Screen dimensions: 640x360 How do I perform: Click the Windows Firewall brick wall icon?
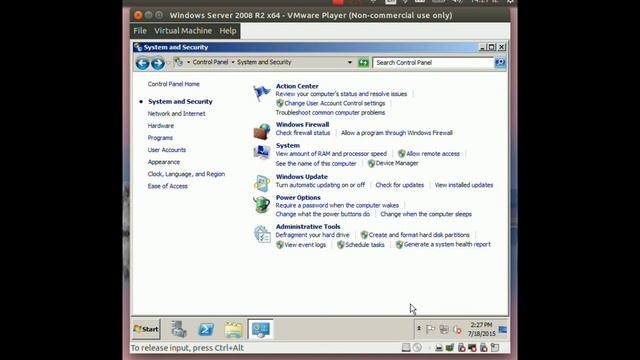261,131
